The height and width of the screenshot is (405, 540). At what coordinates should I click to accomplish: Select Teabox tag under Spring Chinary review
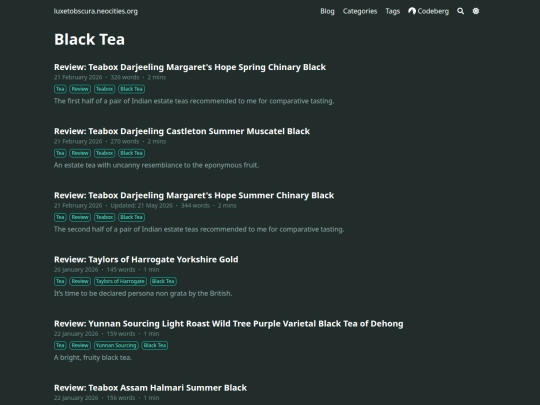[x=104, y=89]
